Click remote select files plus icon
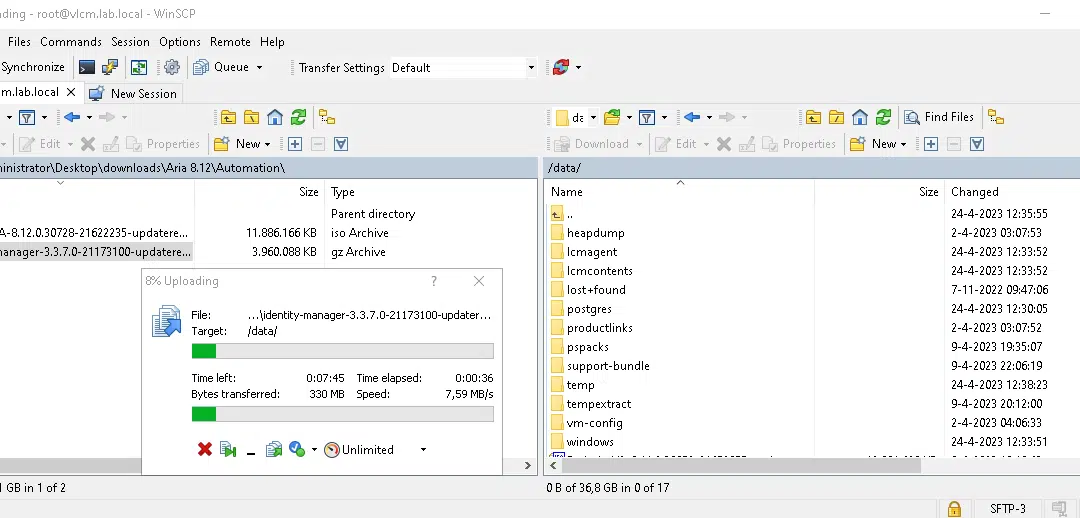The height and width of the screenshot is (518, 1080). pos(931,144)
